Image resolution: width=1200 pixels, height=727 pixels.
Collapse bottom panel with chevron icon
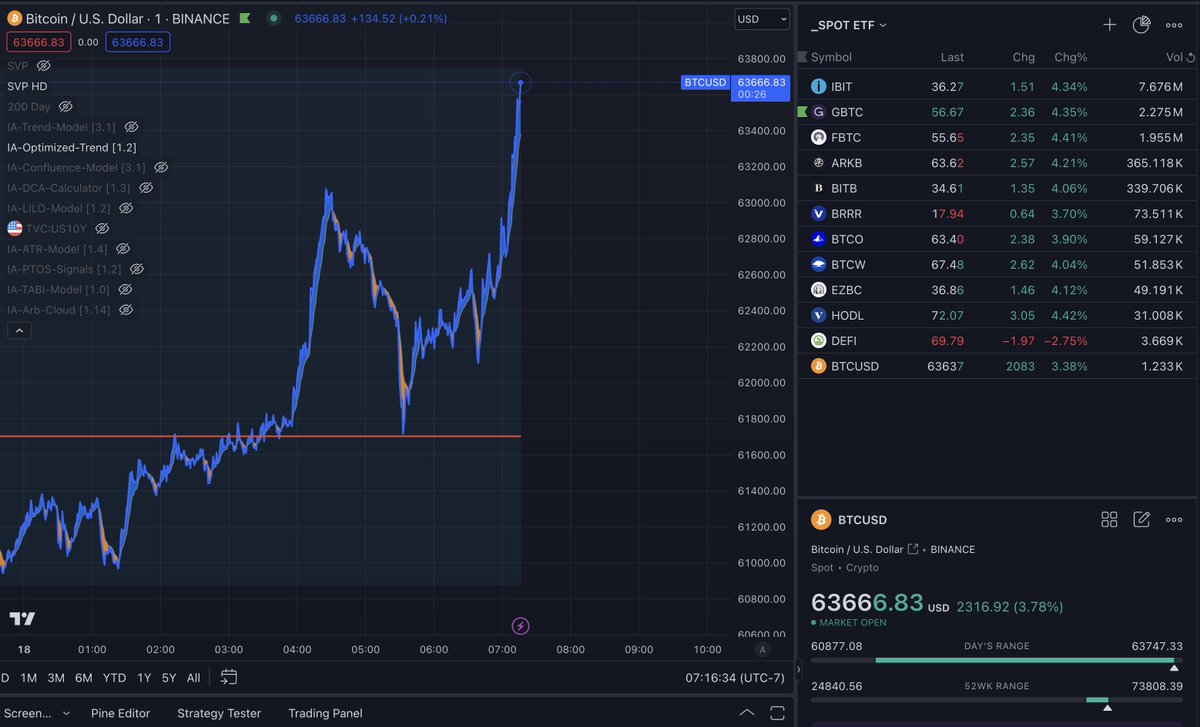pyautogui.click(x=746, y=713)
